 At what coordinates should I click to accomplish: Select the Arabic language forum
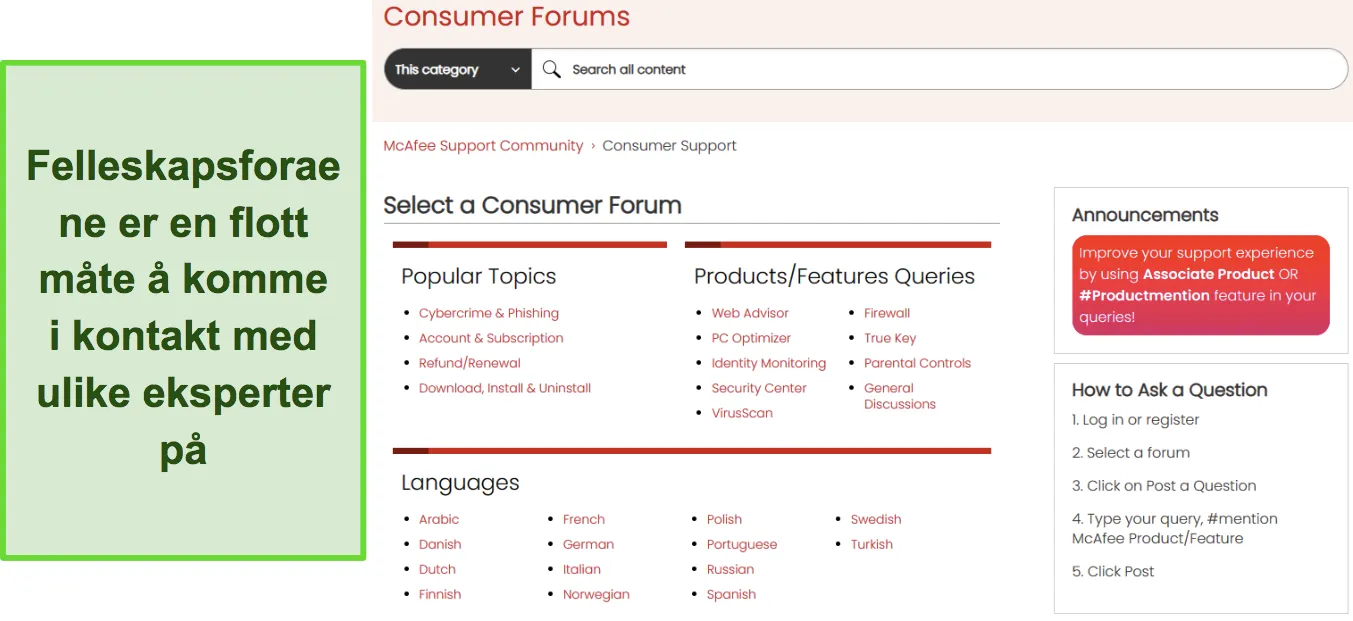[x=438, y=519]
